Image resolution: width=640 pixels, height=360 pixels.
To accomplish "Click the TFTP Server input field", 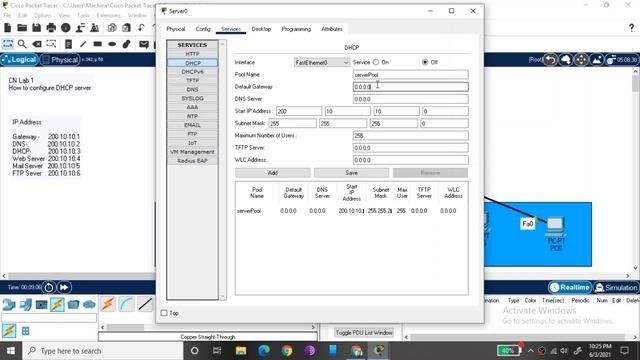I will click(x=410, y=148).
